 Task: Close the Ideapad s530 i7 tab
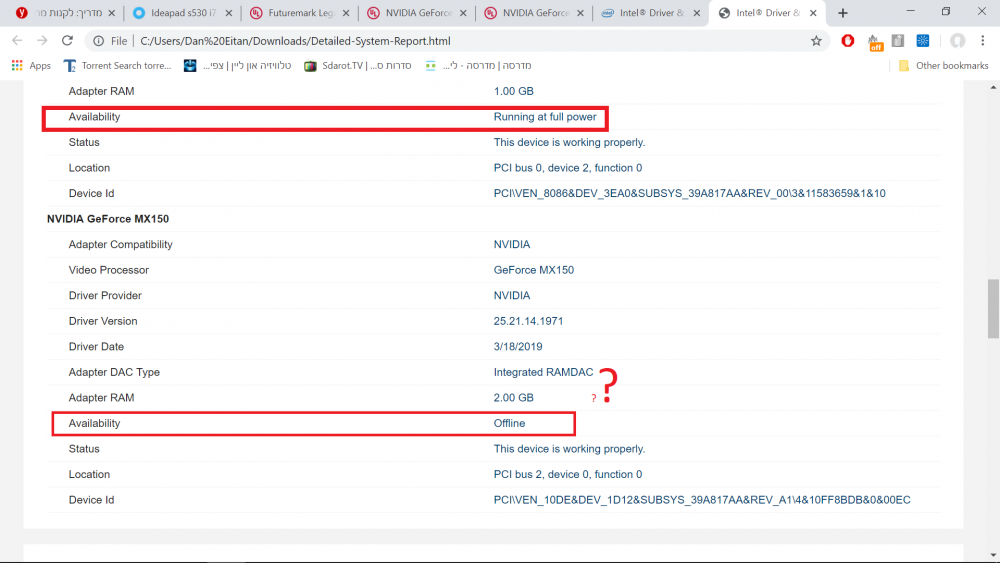pyautogui.click(x=229, y=13)
